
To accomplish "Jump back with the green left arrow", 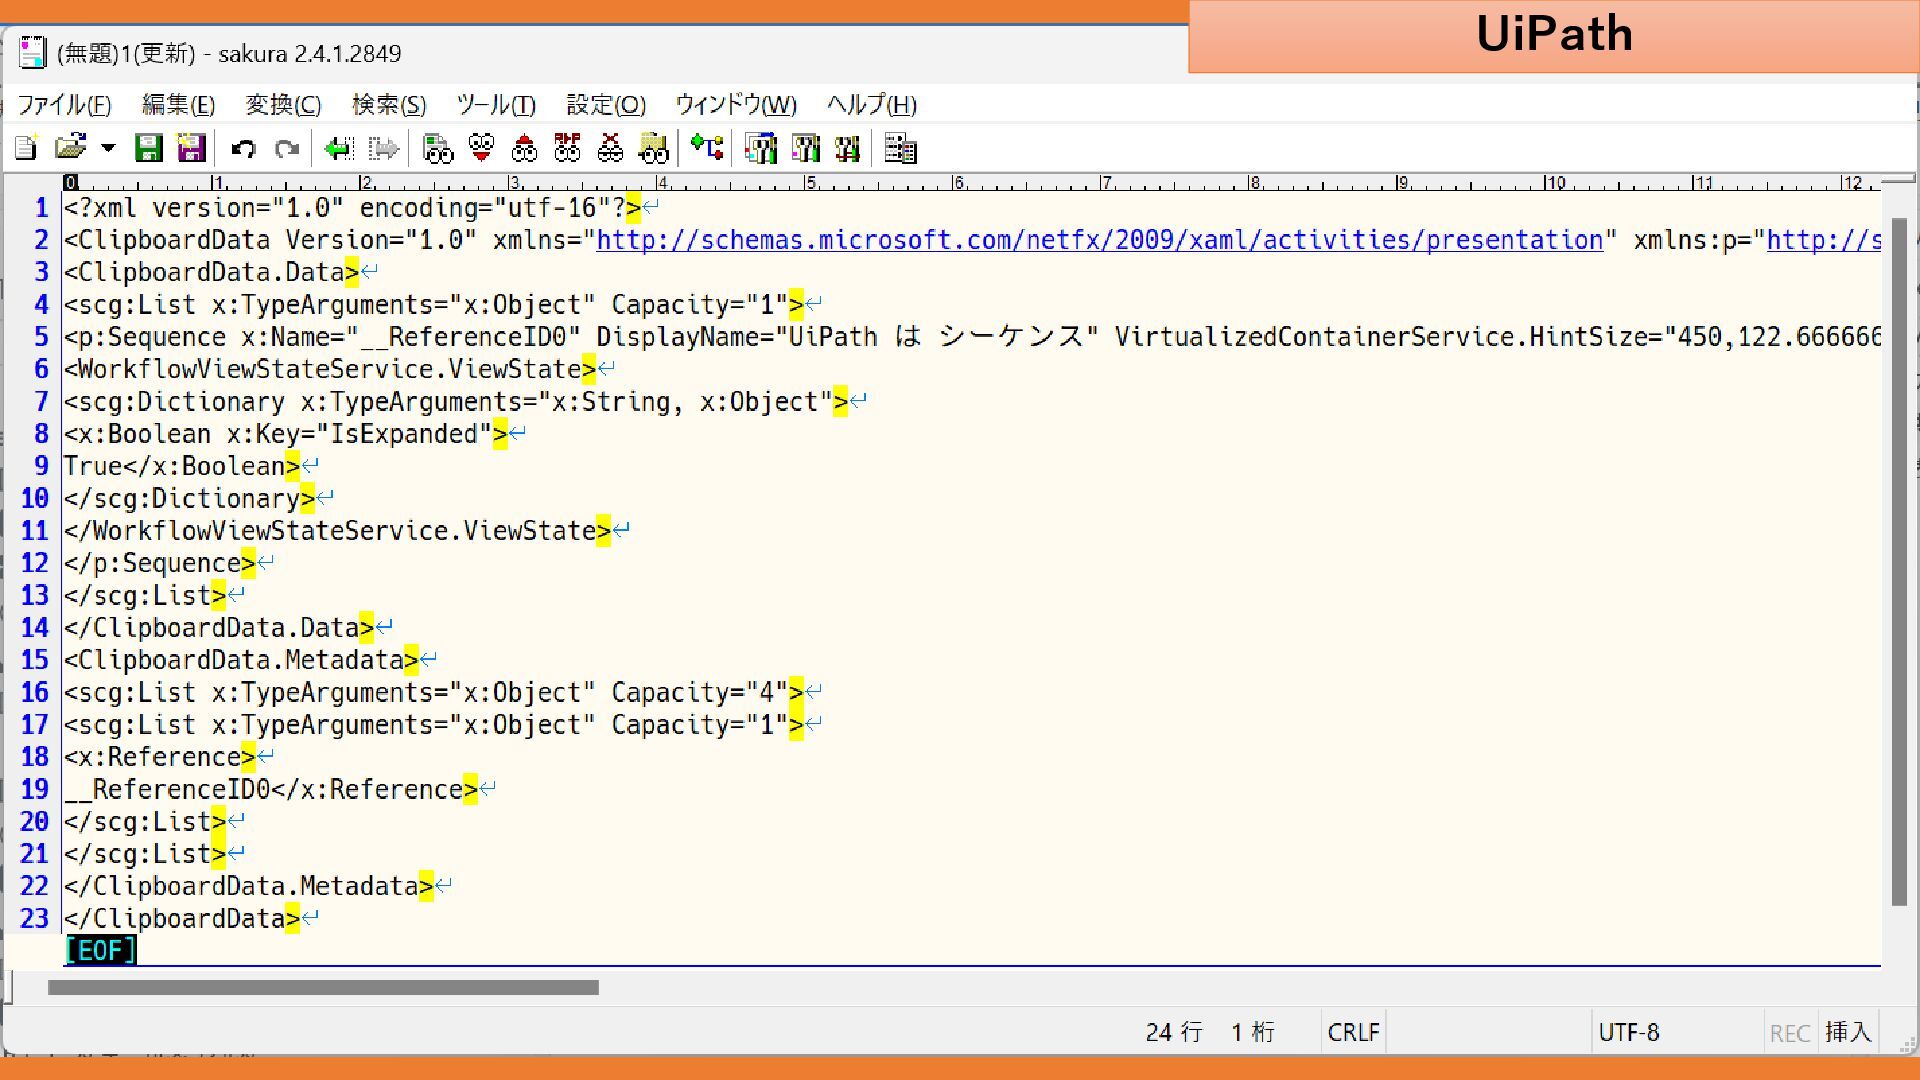I will click(339, 149).
